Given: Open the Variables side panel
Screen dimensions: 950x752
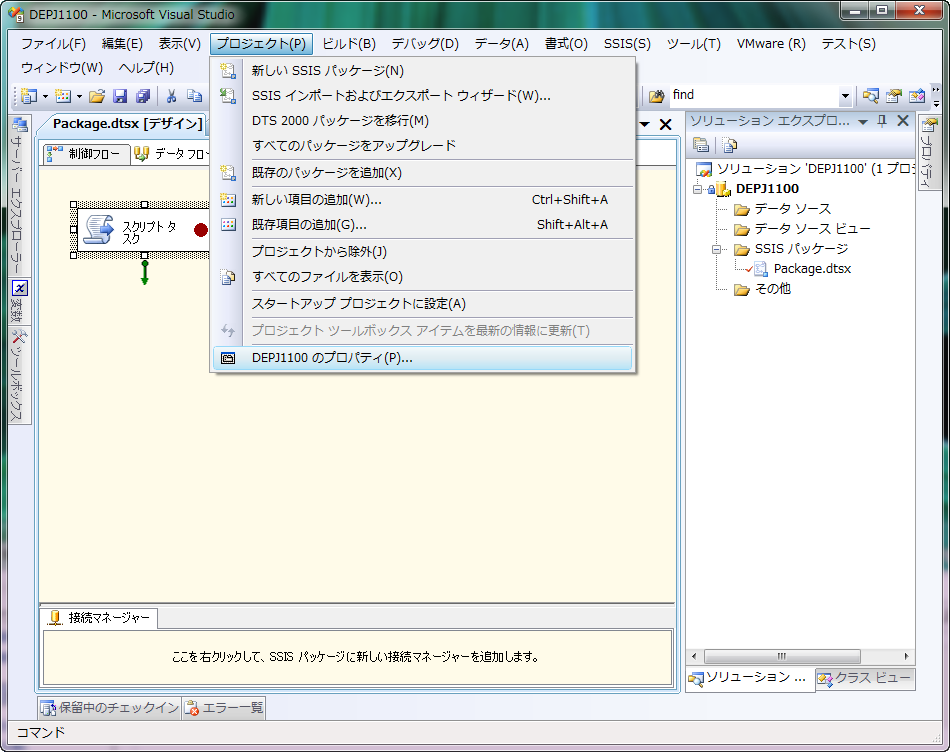Looking at the screenshot, I should [19, 301].
